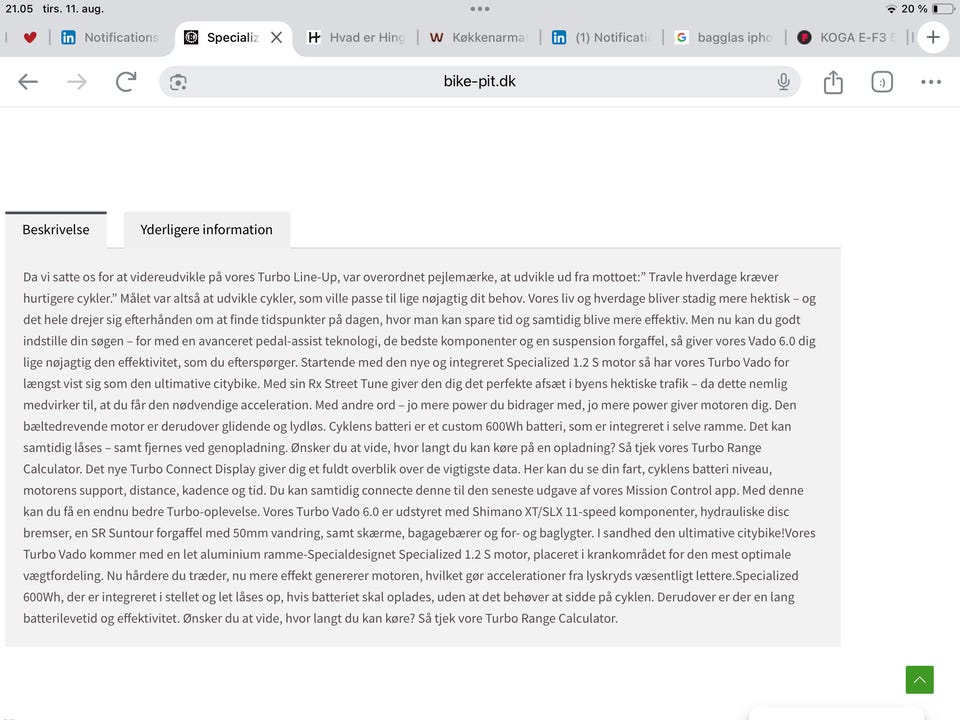The height and width of the screenshot is (720, 960).
Task: Select the Beskrivelse tab
Action: coord(56,230)
